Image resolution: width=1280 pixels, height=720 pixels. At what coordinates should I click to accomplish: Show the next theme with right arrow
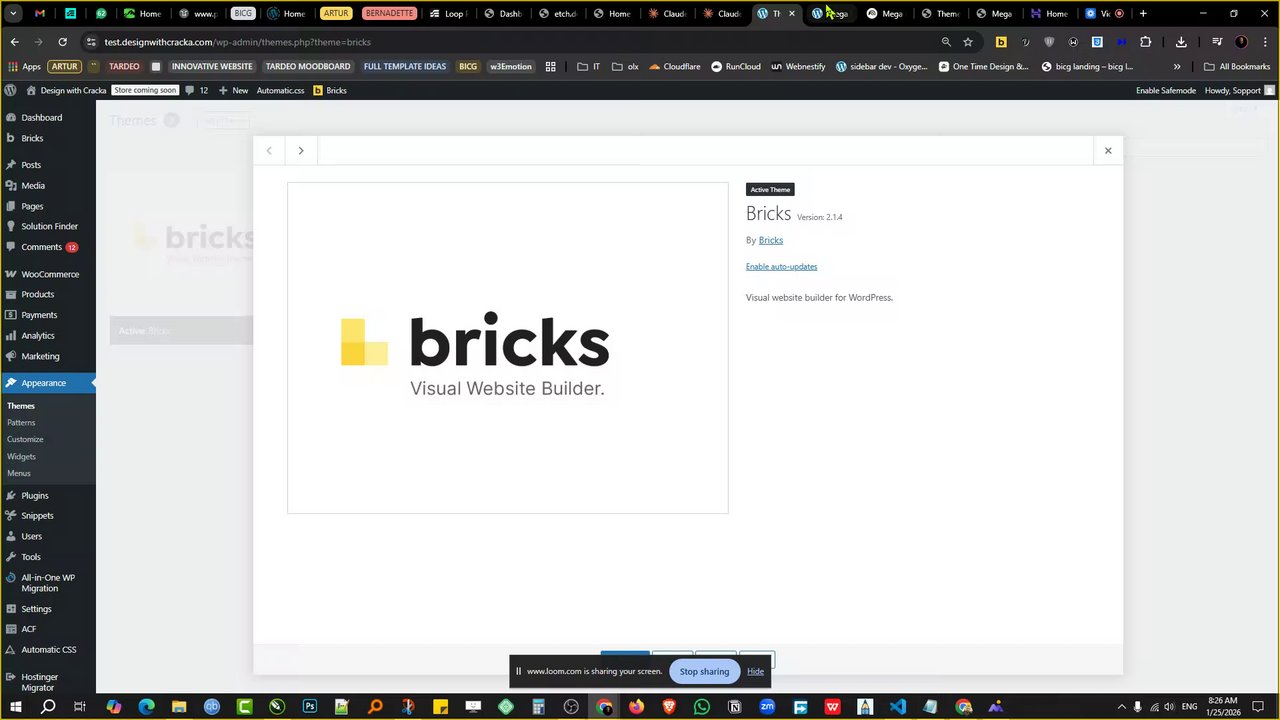(x=301, y=151)
